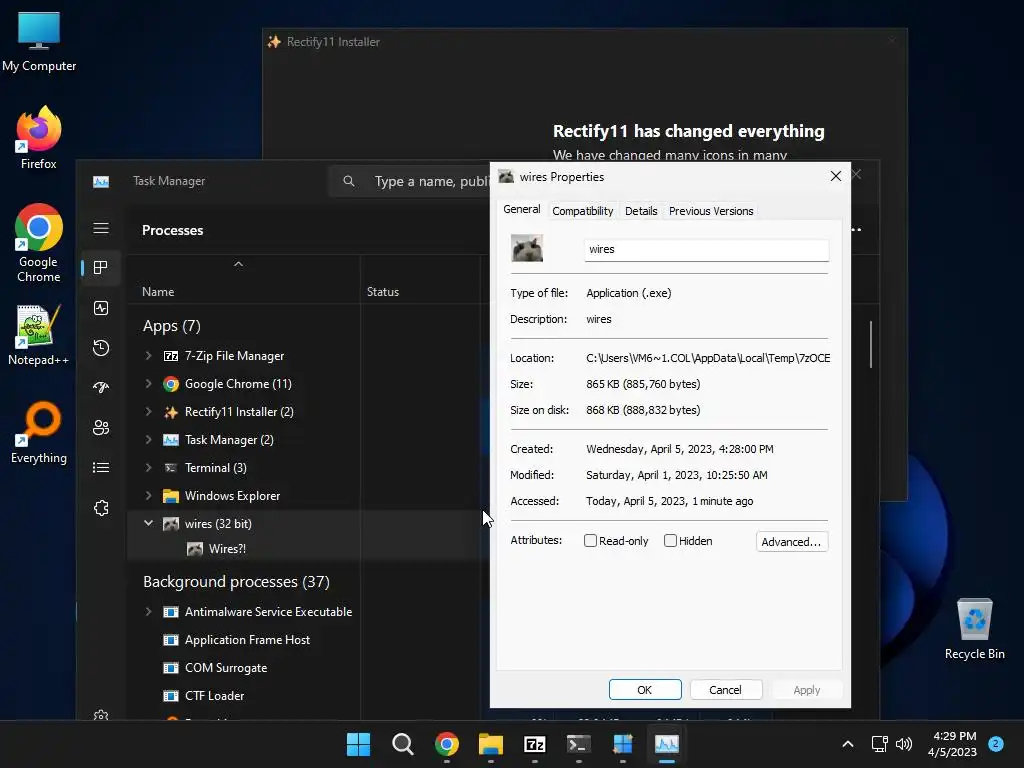Image resolution: width=1024 pixels, height=768 pixels.
Task: Open Everything search desktop shortcut
Action: (39, 433)
